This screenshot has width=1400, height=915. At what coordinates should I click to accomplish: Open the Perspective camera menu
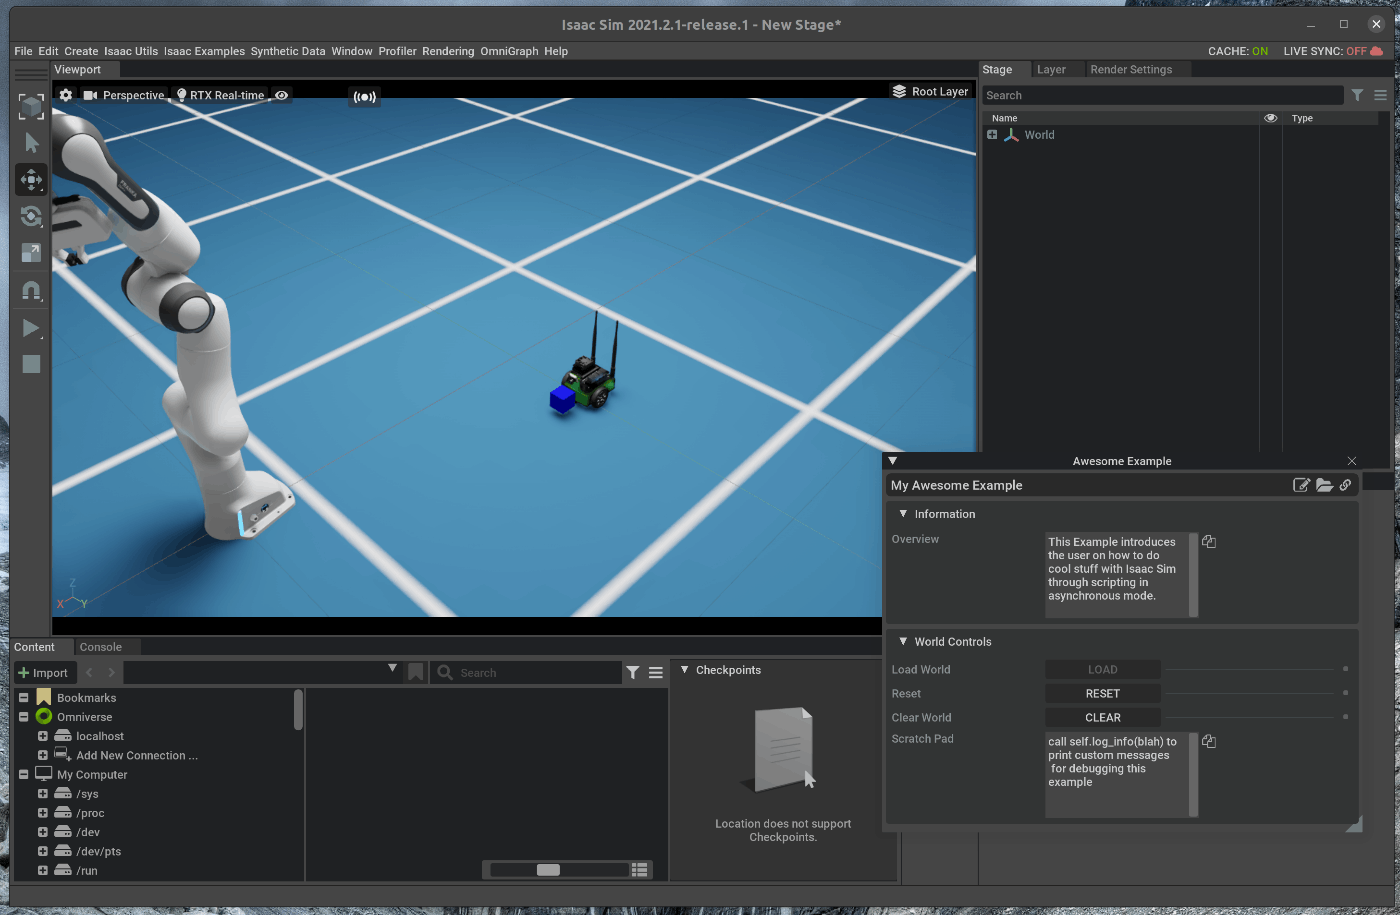[124, 95]
